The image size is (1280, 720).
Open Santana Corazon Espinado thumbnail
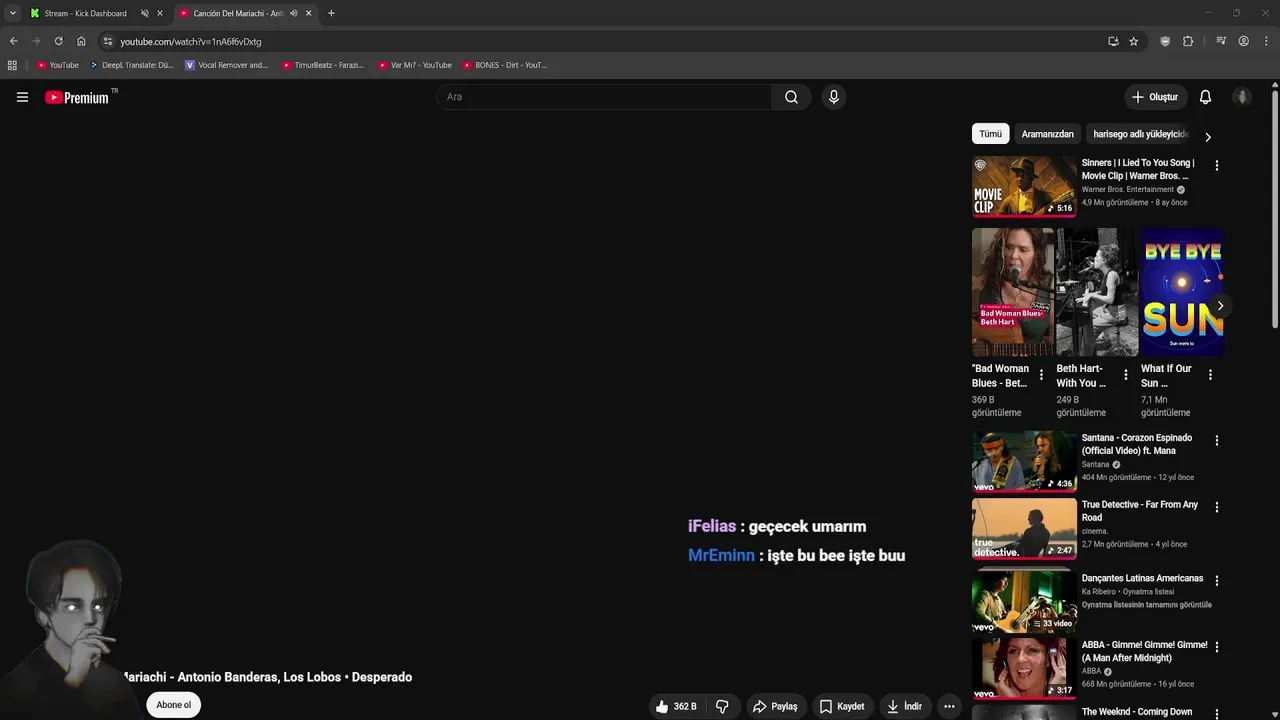[x=1024, y=461]
